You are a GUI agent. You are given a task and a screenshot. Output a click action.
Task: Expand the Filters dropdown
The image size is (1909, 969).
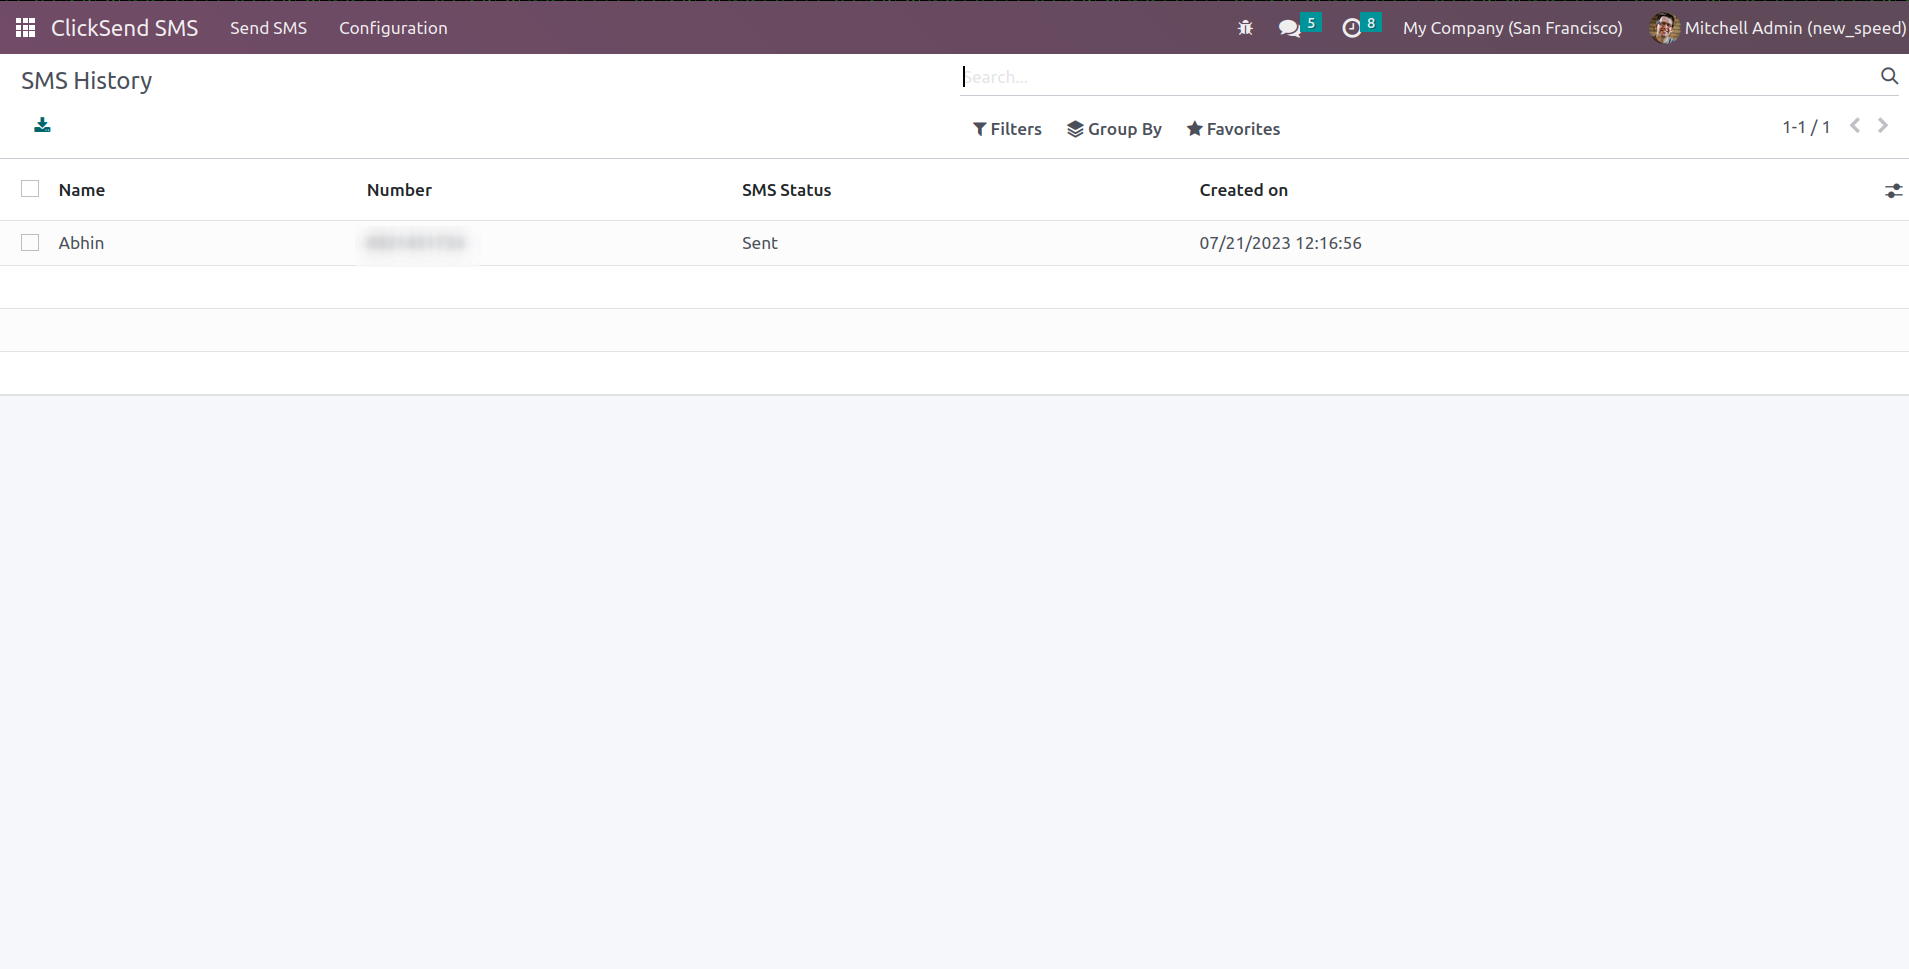click(x=1007, y=129)
